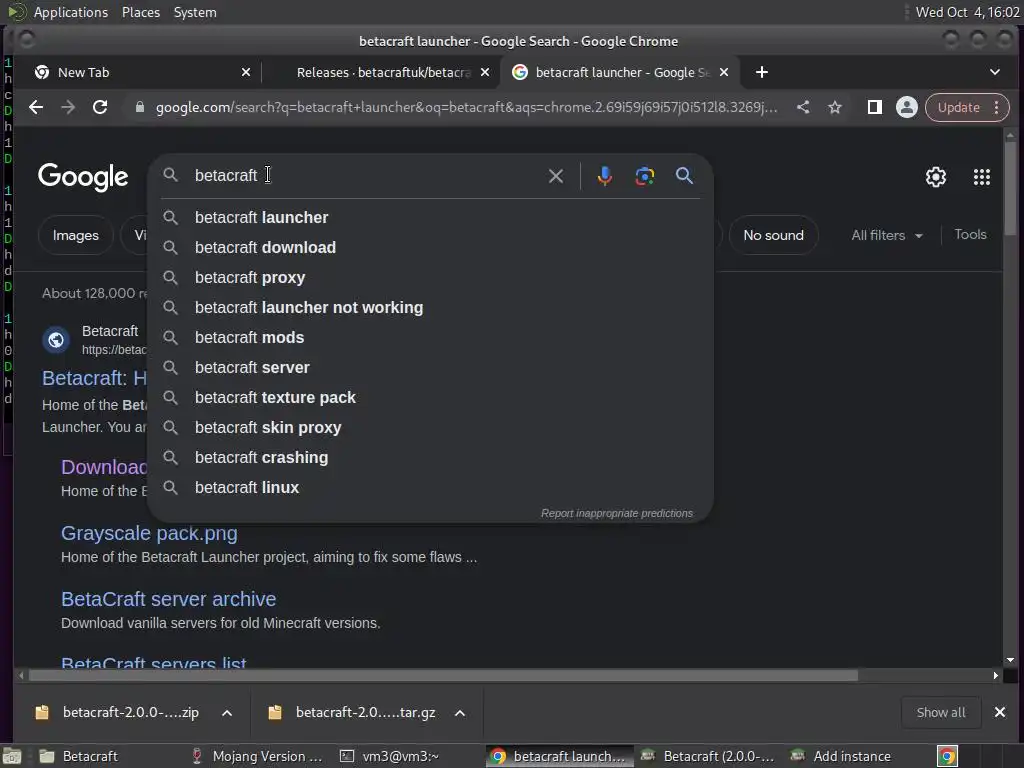Pick betacraft launcher not working suggestion

pos(431,308)
